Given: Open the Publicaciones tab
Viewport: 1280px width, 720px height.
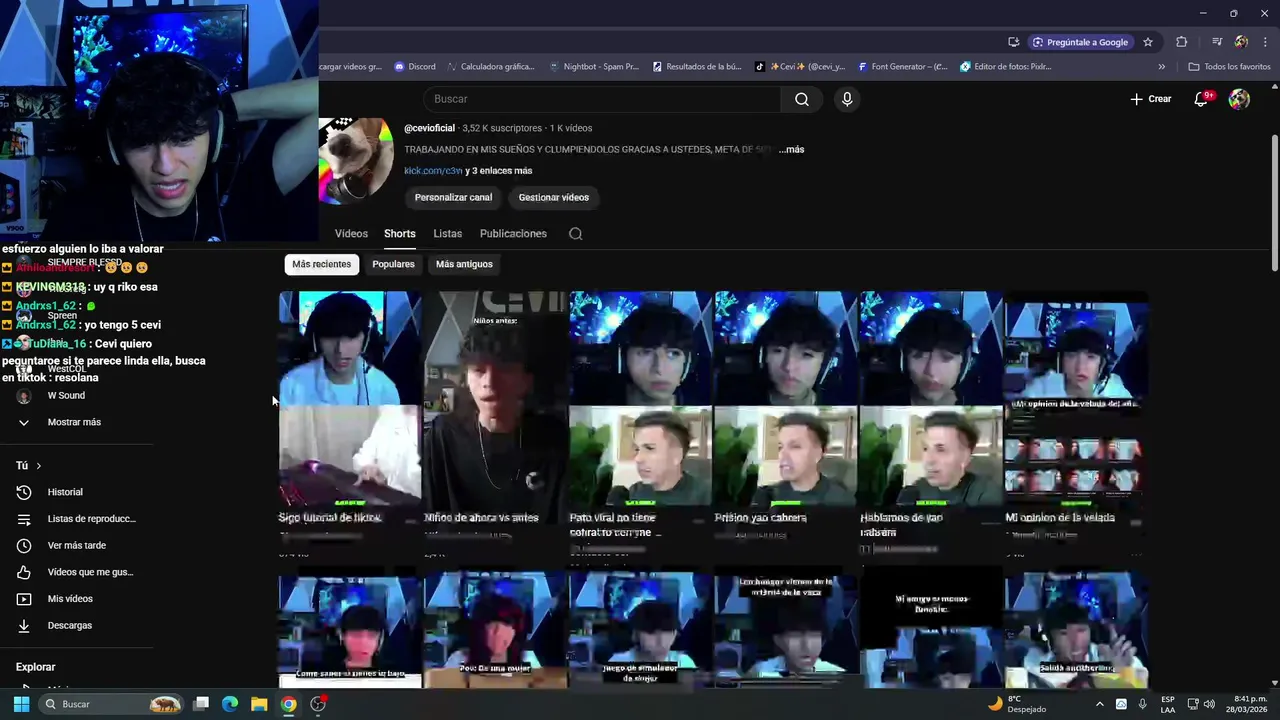Looking at the screenshot, I should (x=513, y=234).
